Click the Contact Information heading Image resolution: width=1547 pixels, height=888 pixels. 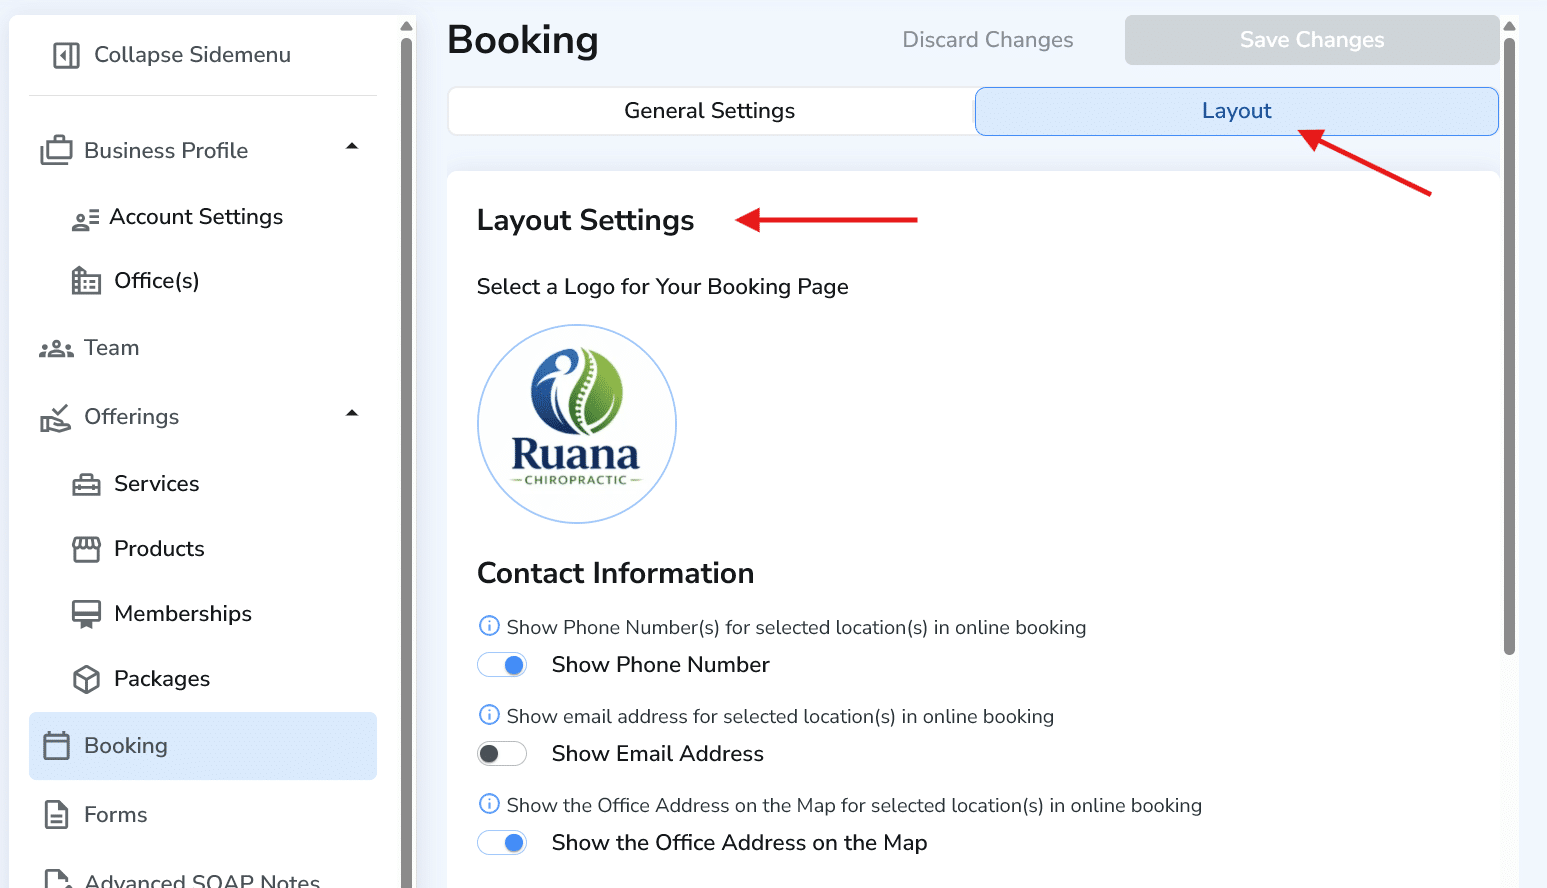[615, 573]
